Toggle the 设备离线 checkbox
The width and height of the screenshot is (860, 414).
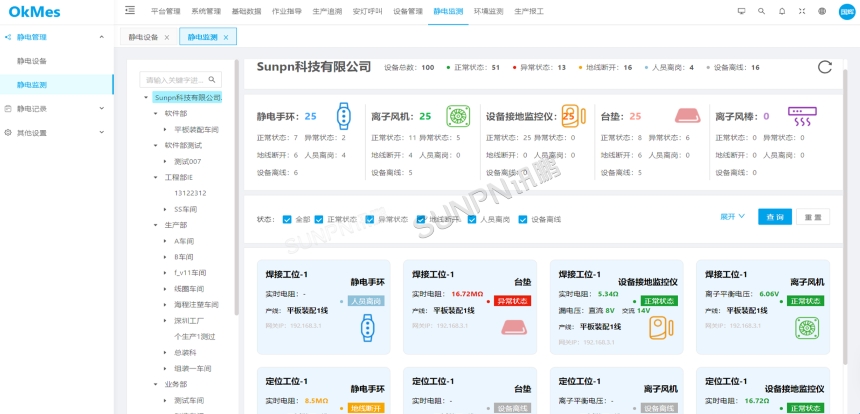(x=523, y=219)
